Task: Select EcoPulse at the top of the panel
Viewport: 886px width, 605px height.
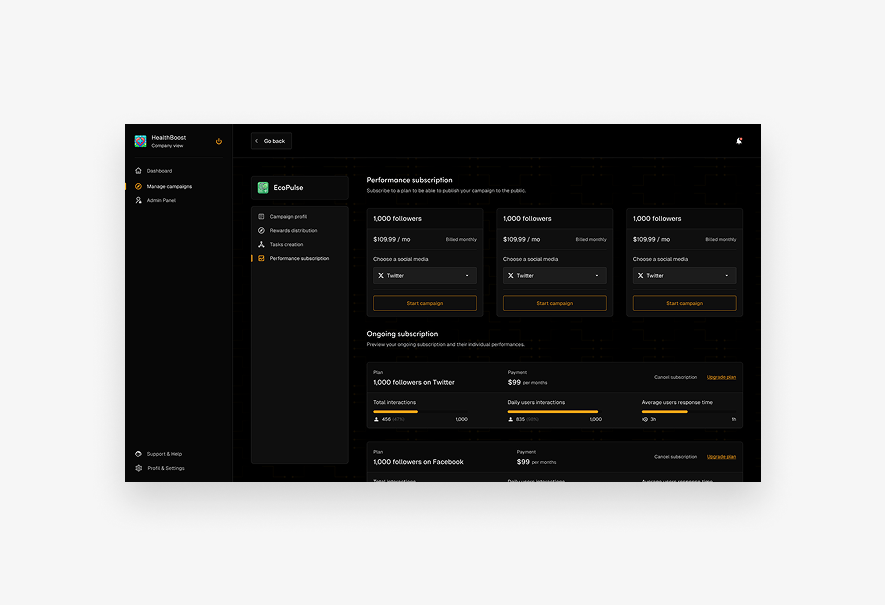Action: coord(280,187)
